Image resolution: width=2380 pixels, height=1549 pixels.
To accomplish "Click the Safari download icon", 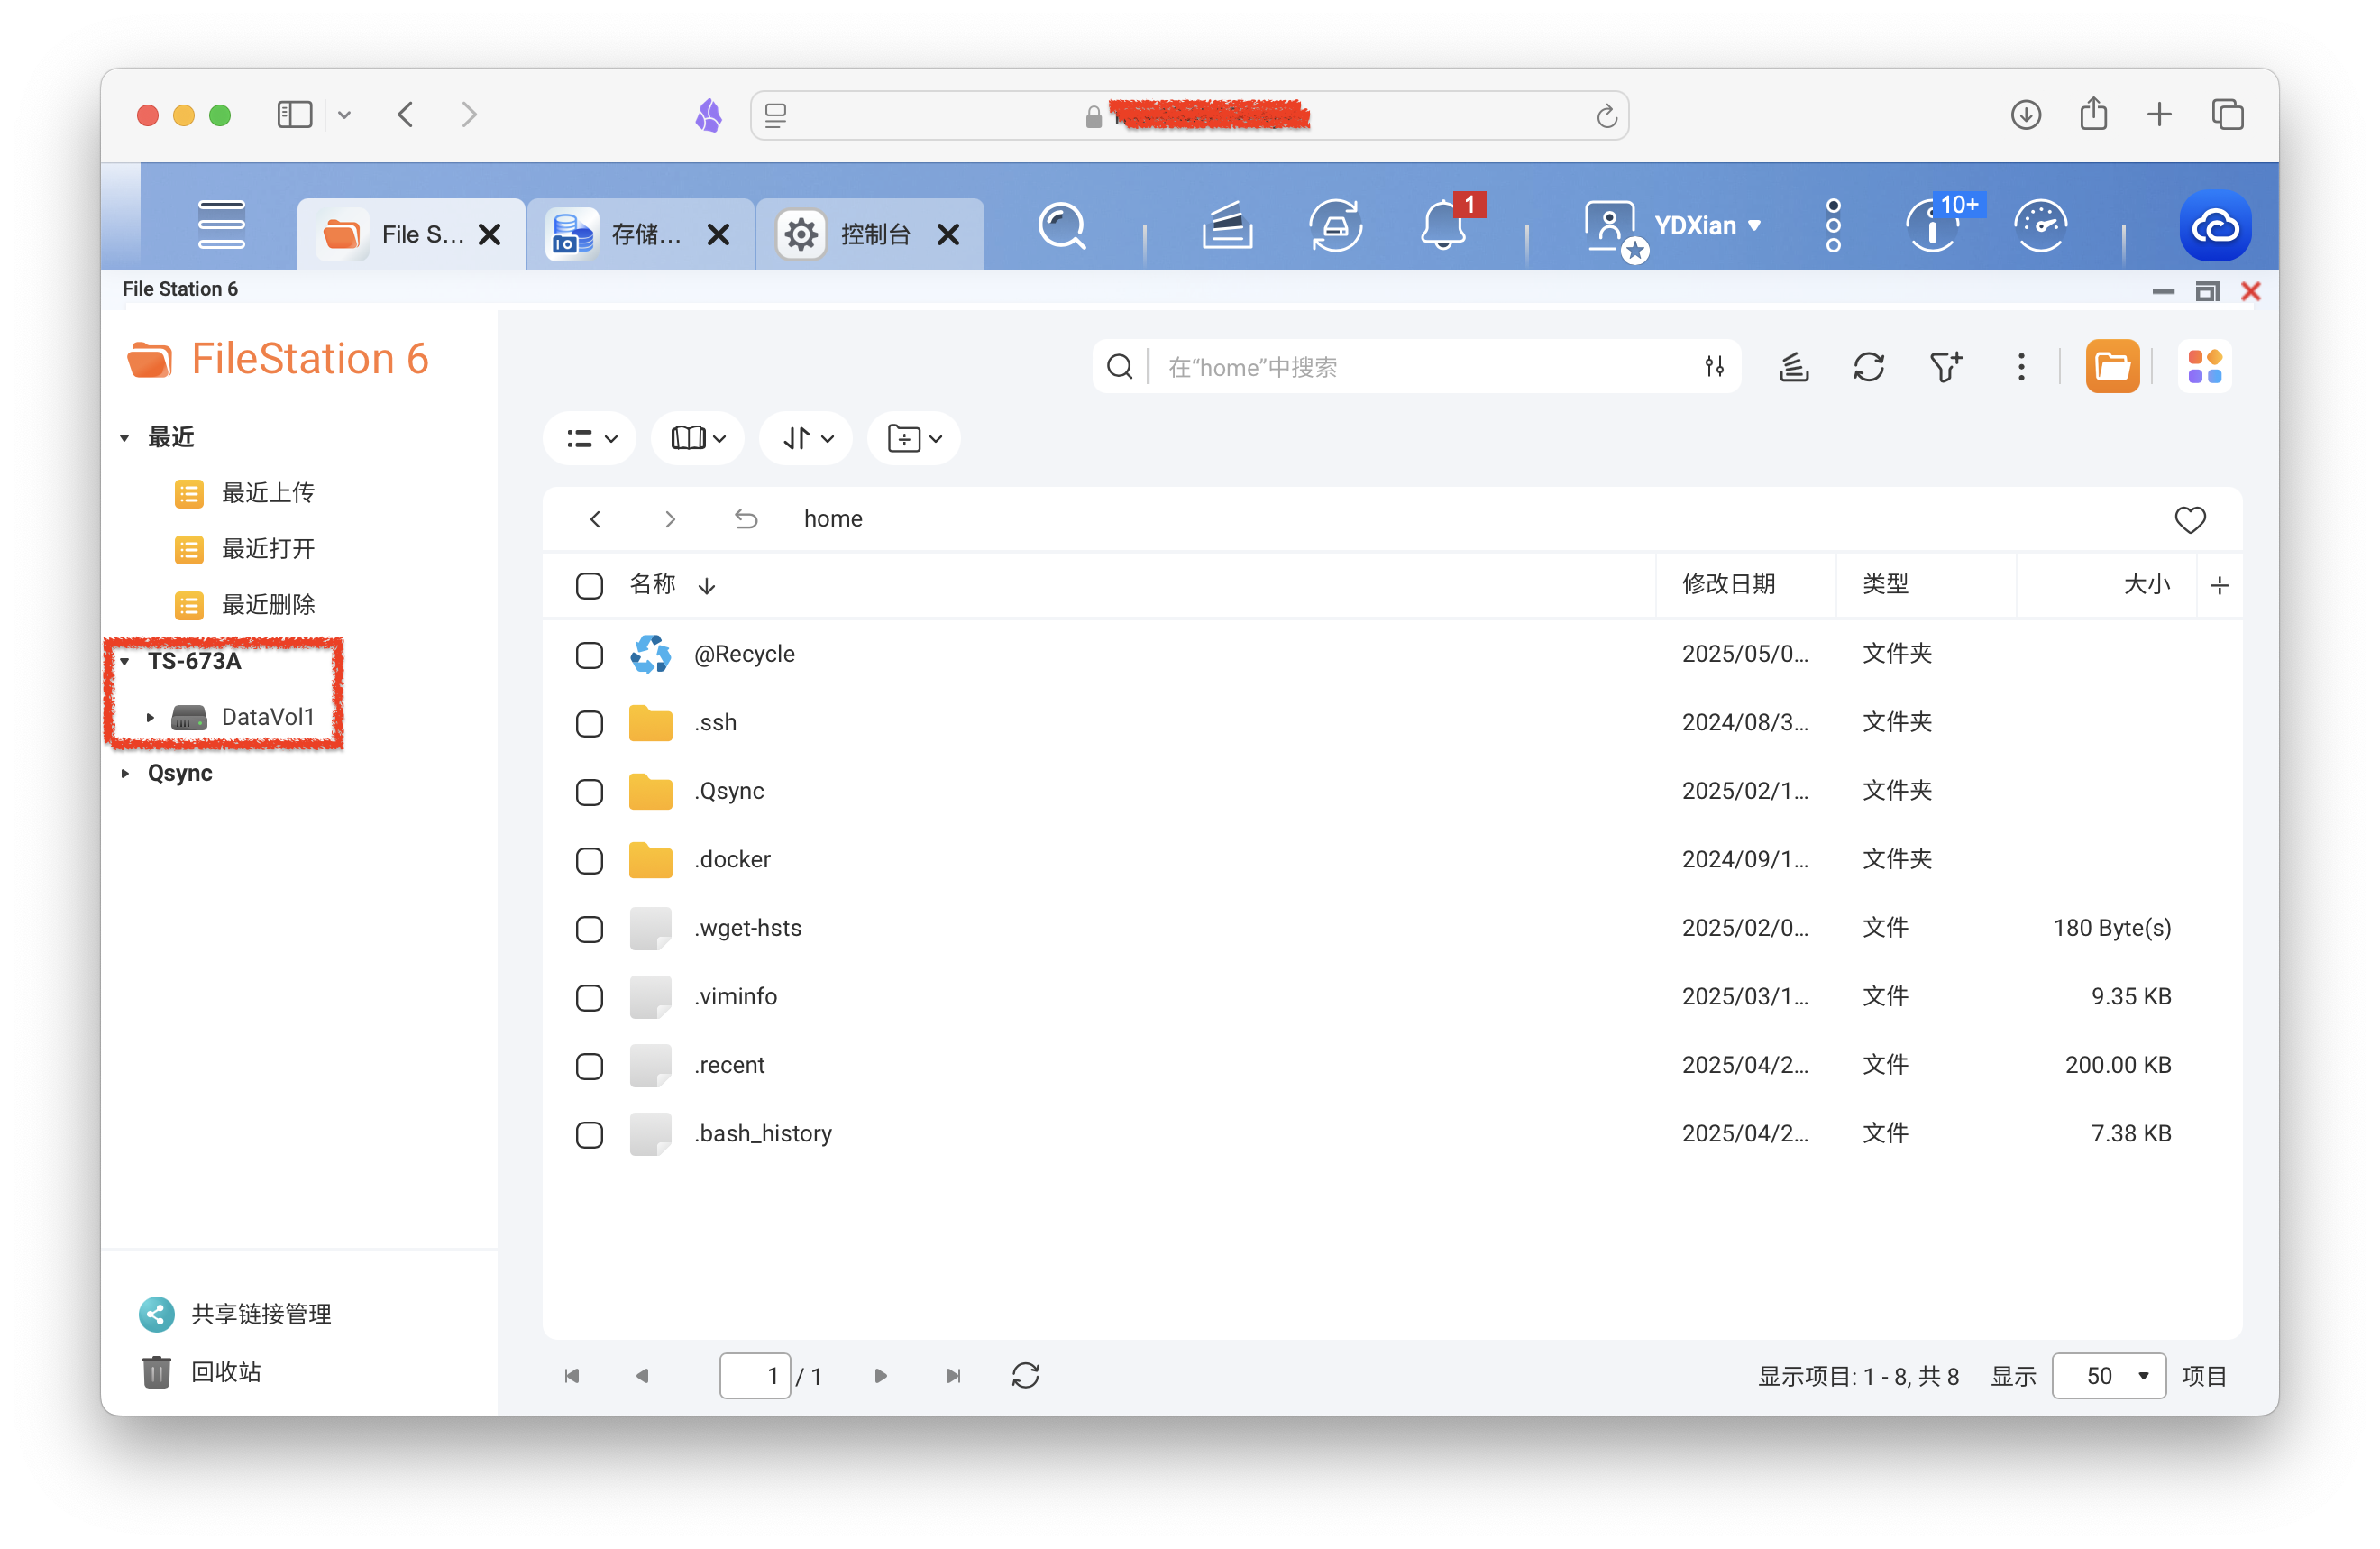I will pos(2025,115).
